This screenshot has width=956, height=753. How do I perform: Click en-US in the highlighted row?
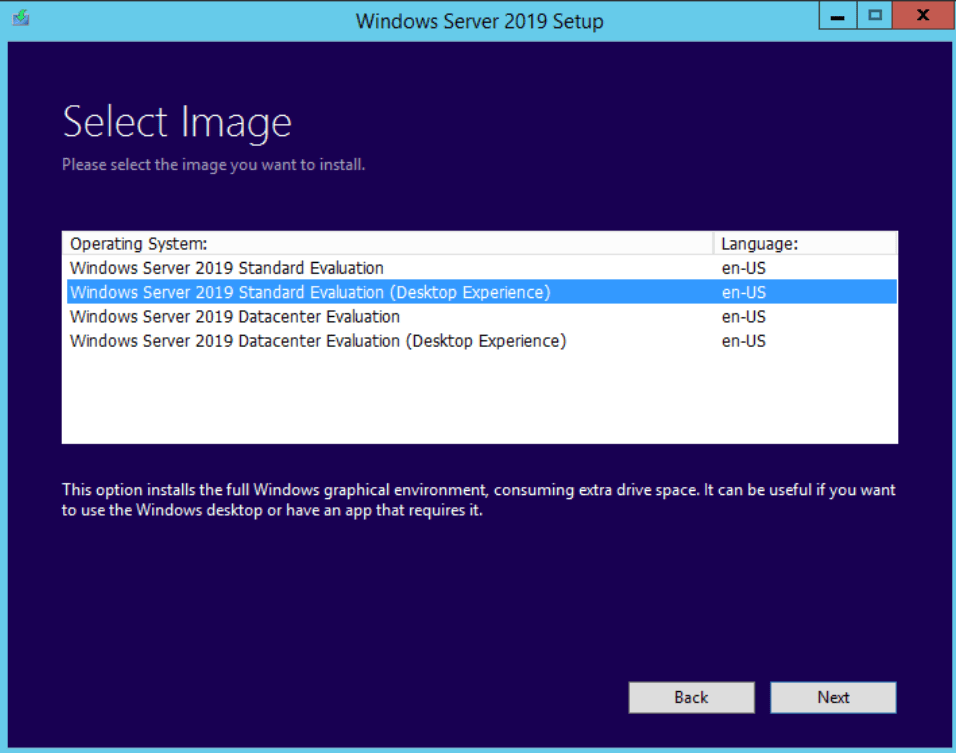(x=743, y=292)
